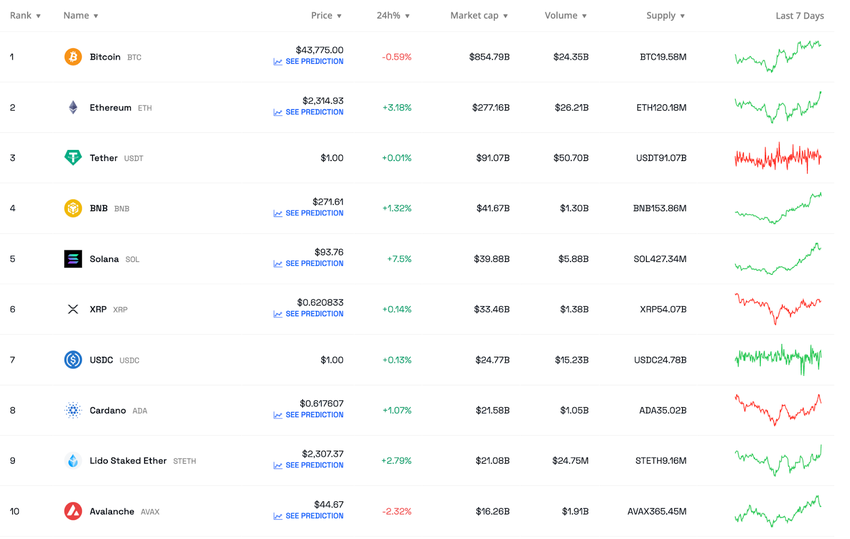This screenshot has width=850, height=539.
Task: Click Avalanche 24h change -2.32%
Action: 397,511
